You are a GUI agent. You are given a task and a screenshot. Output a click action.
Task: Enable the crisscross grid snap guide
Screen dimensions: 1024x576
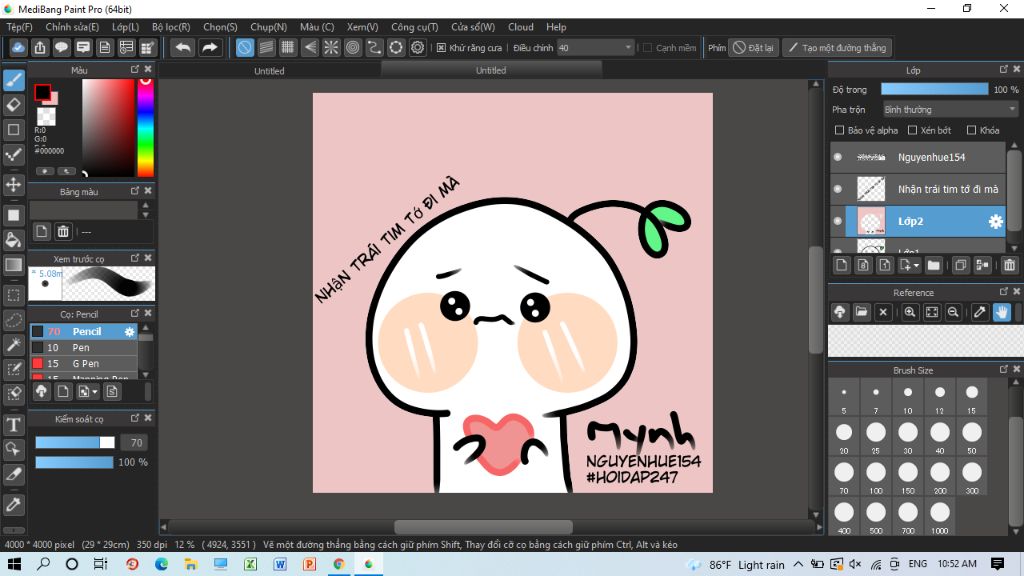click(287, 48)
